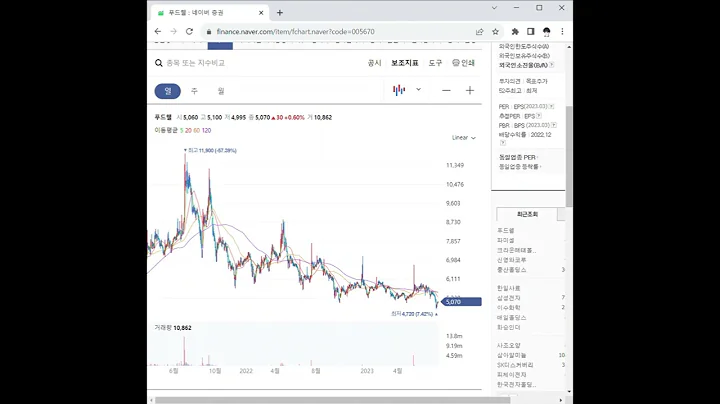Go forward in browser history
720x404 pixels.
173,32
